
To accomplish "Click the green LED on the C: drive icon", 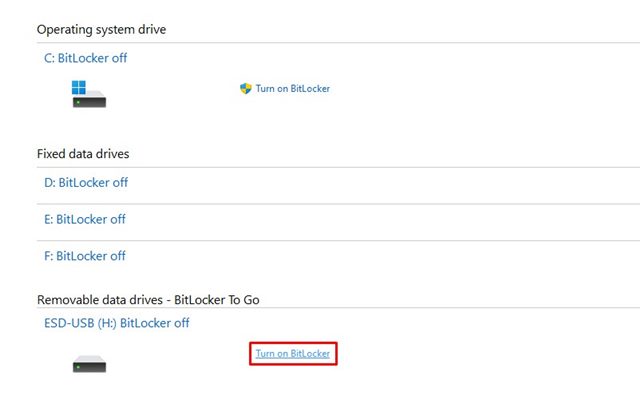I will pos(78,102).
